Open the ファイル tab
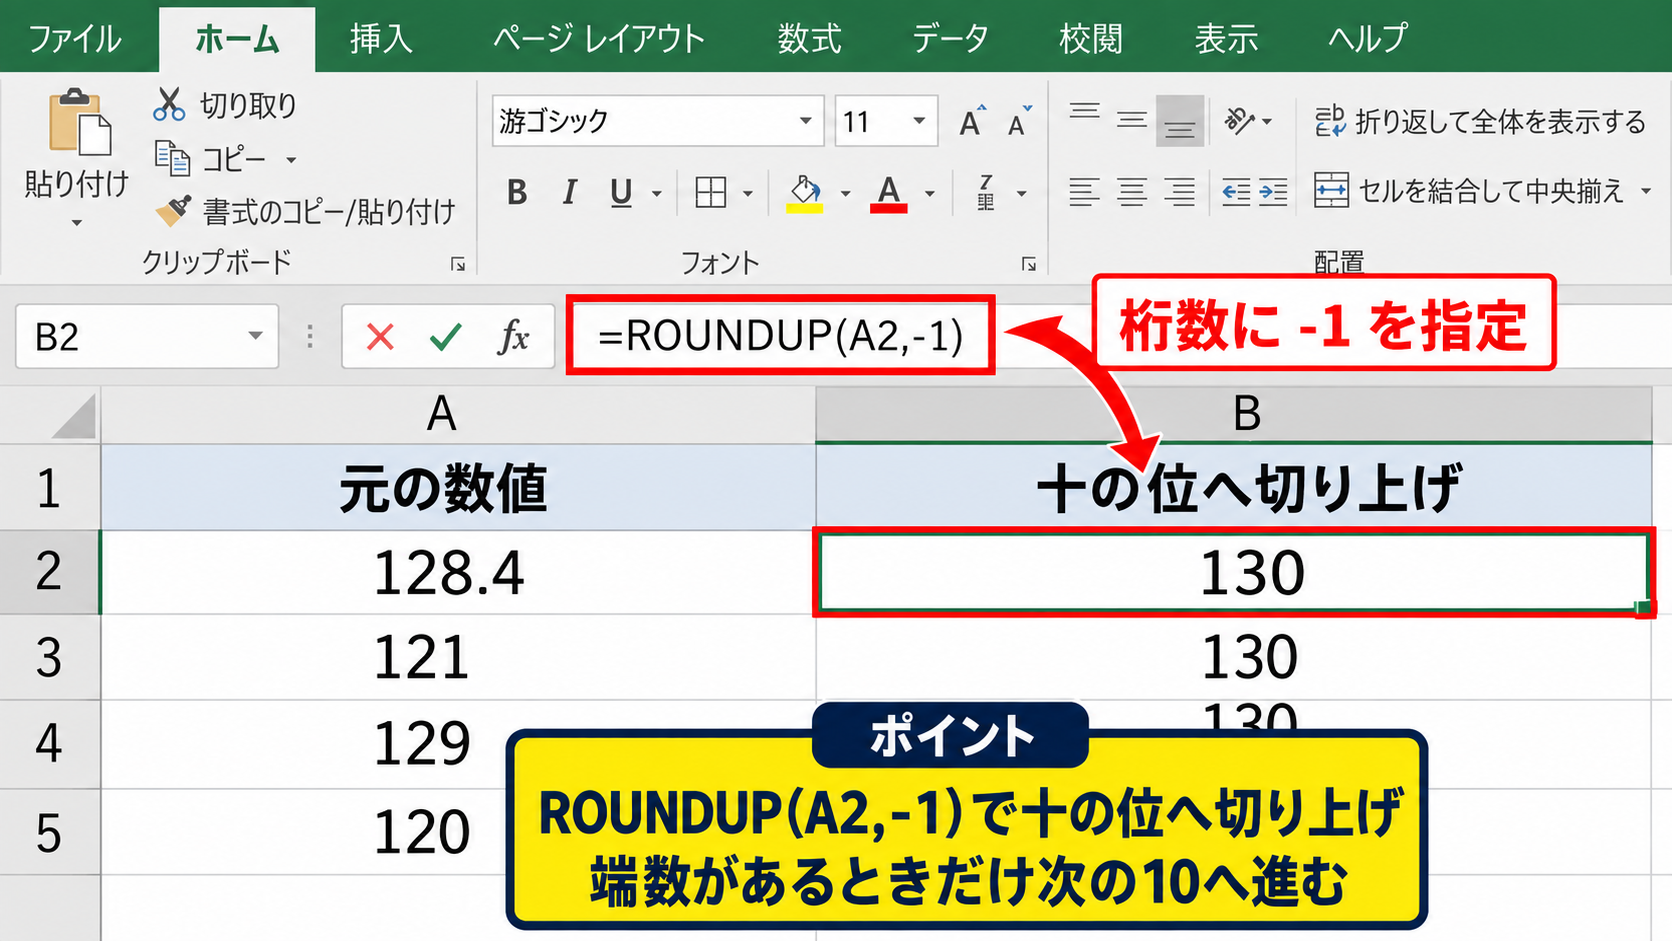Screen dimensions: 1672x941 coord(75,39)
